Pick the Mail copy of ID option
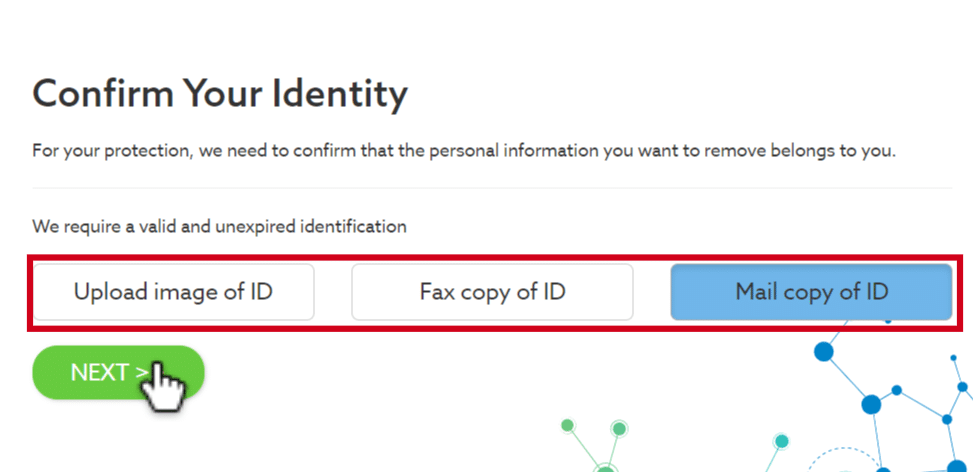This screenshot has width=973, height=472. coord(811,292)
